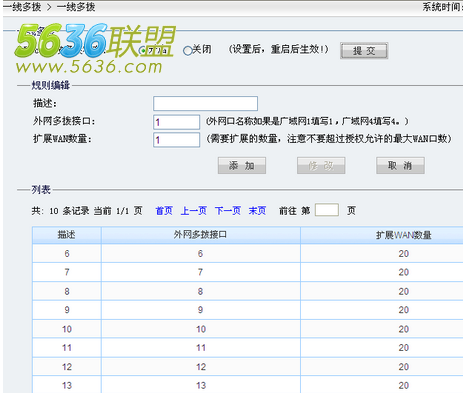Image resolution: width=463 pixels, height=393 pixels.
Task: Click the 共: 10 条记录 record count text
Action: pyautogui.click(x=60, y=211)
